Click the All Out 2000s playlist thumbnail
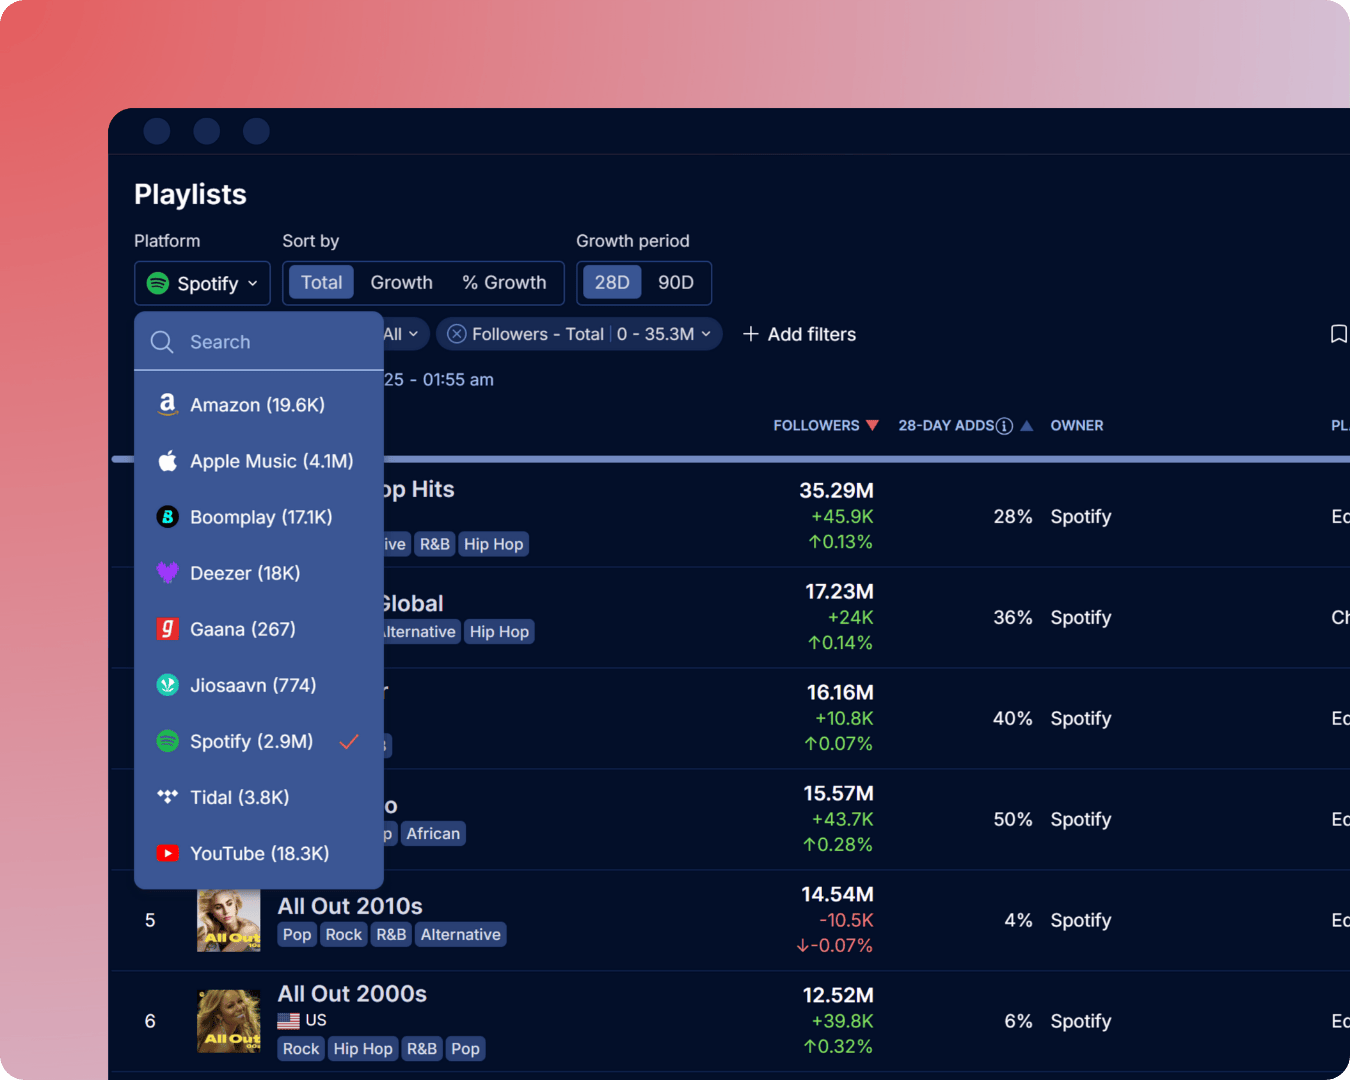This screenshot has width=1350, height=1080. (228, 1020)
